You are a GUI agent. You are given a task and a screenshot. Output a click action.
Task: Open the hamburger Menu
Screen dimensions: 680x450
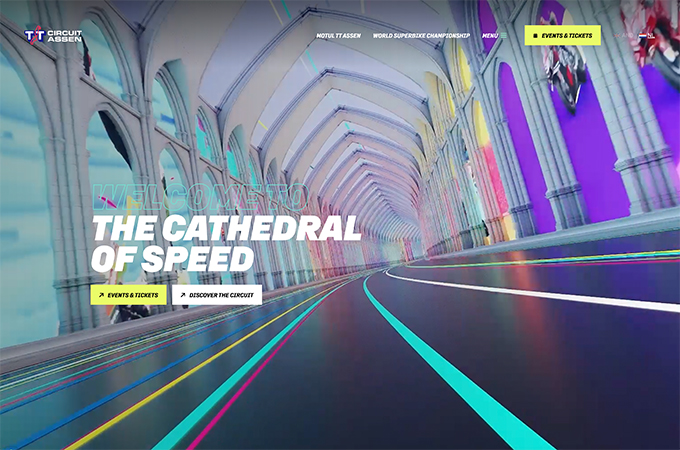tap(494, 36)
